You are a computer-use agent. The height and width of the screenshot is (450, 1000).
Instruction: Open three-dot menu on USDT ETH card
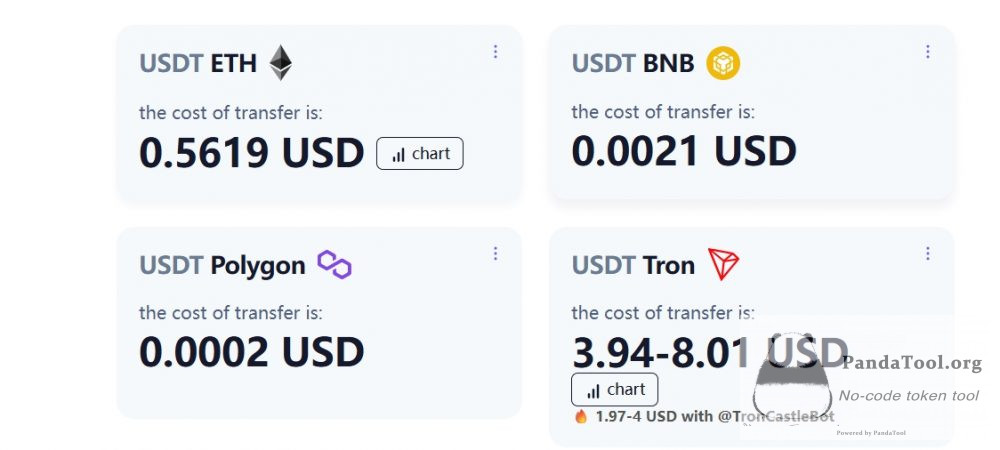[x=495, y=52]
